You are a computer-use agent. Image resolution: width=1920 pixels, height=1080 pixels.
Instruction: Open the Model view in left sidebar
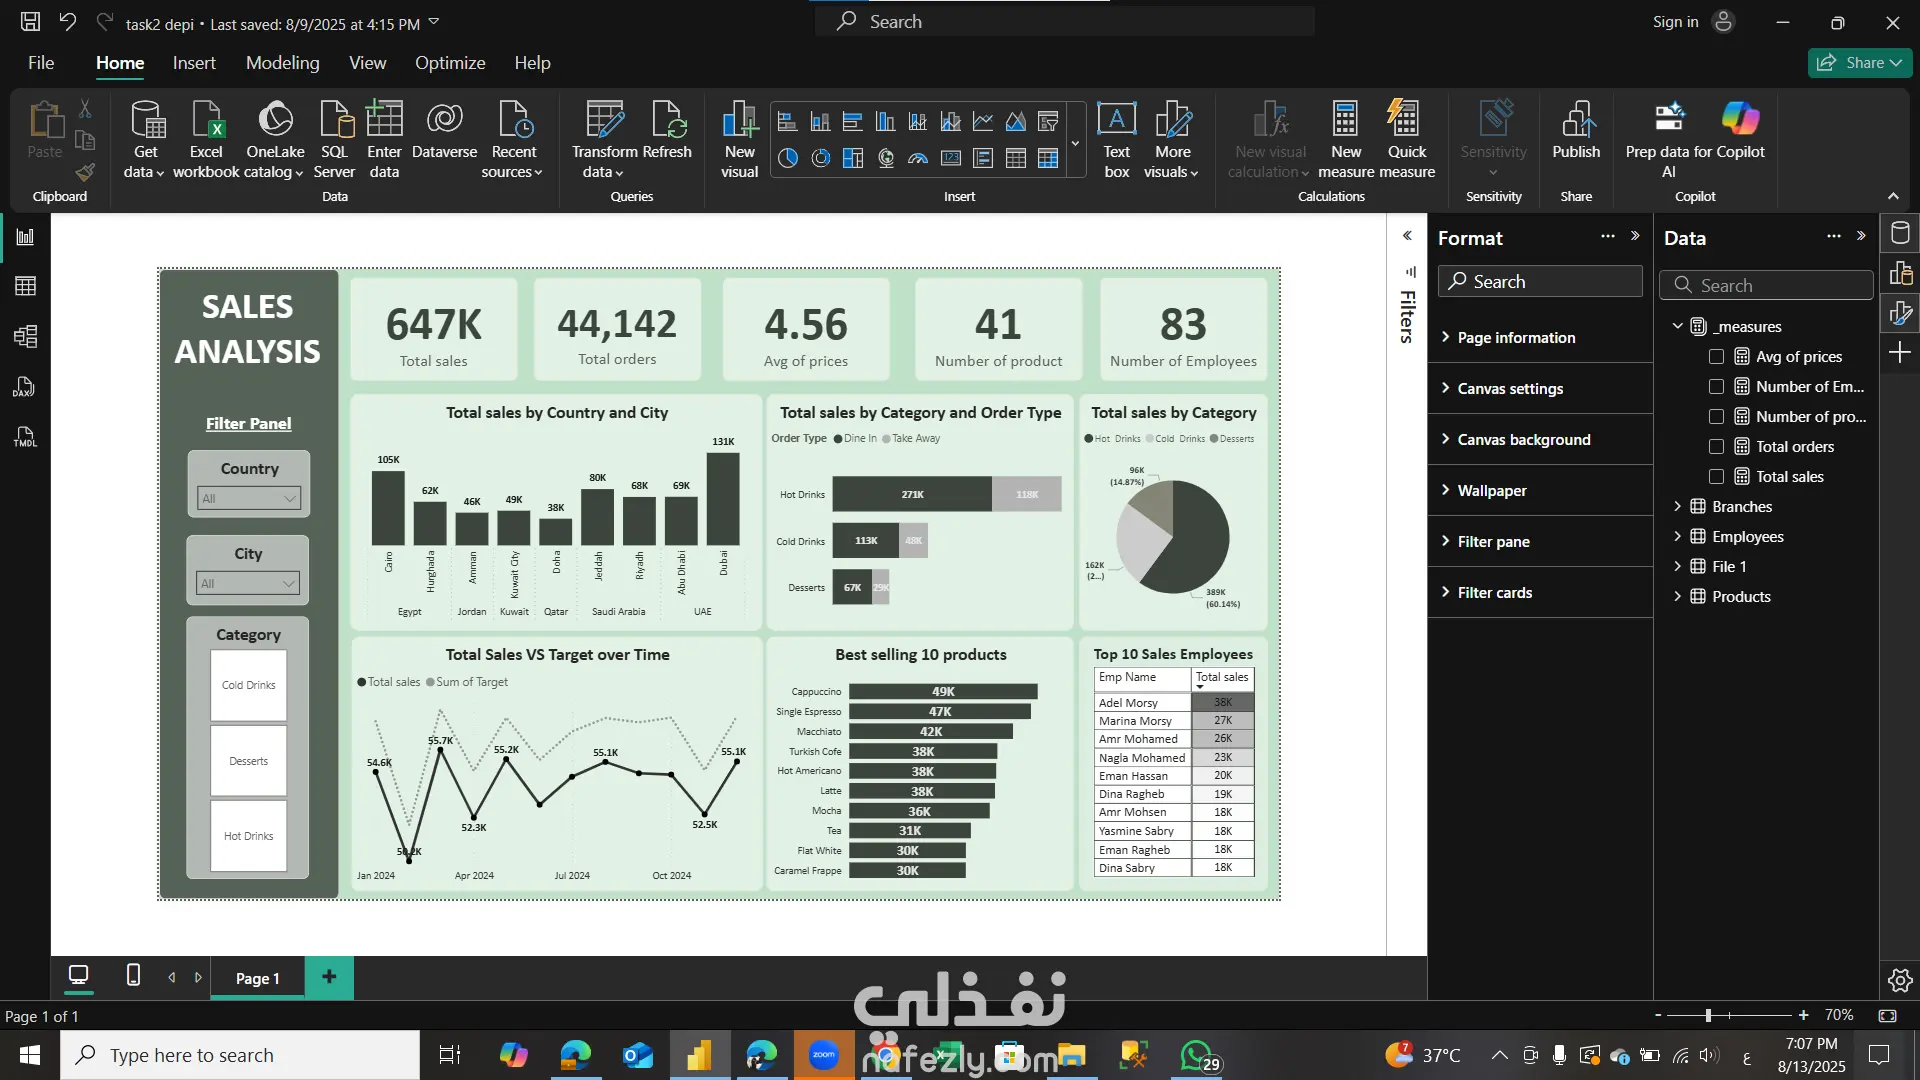click(x=26, y=337)
